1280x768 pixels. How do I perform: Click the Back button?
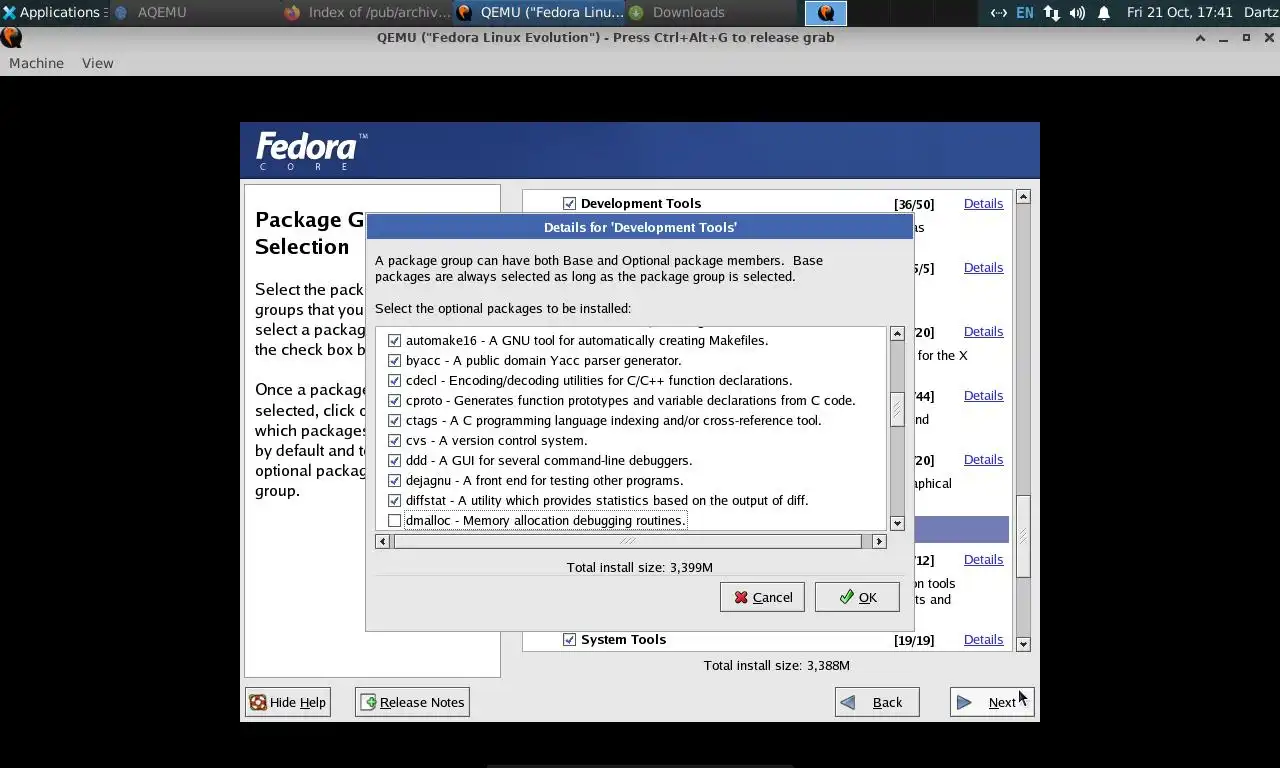(x=877, y=702)
